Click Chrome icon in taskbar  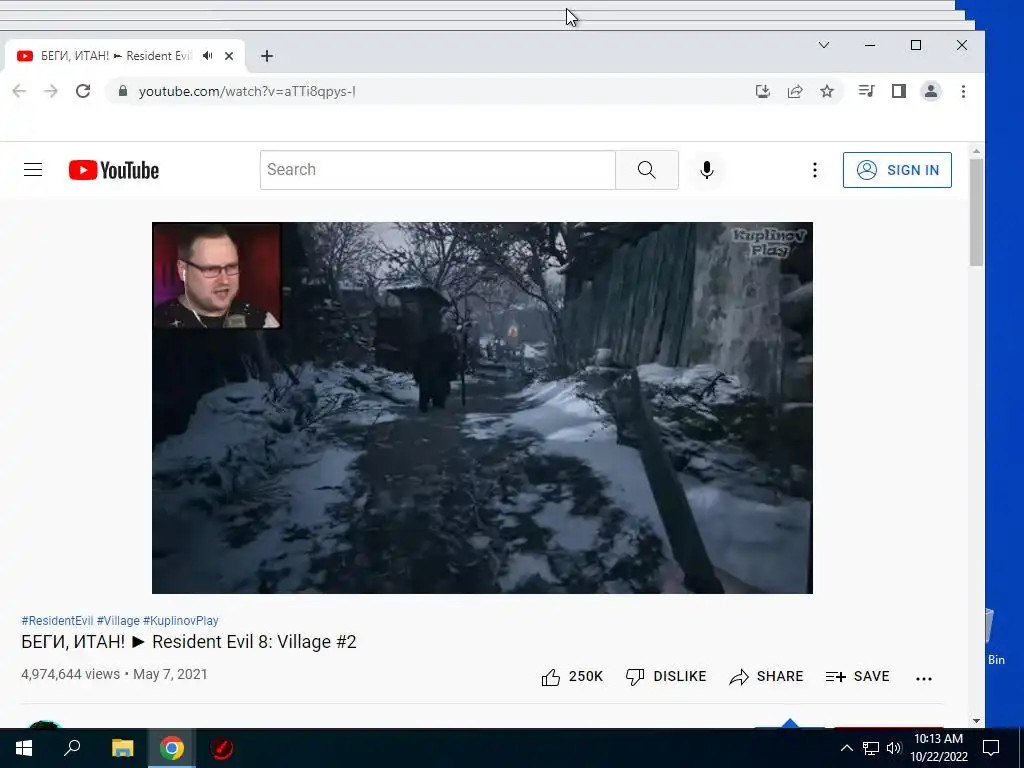(x=172, y=748)
